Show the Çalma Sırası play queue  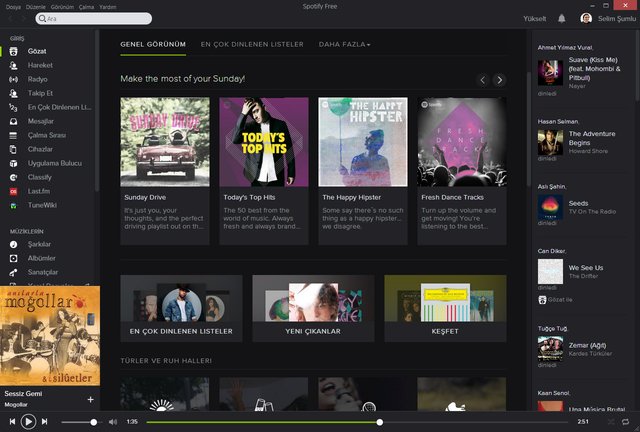(x=47, y=135)
